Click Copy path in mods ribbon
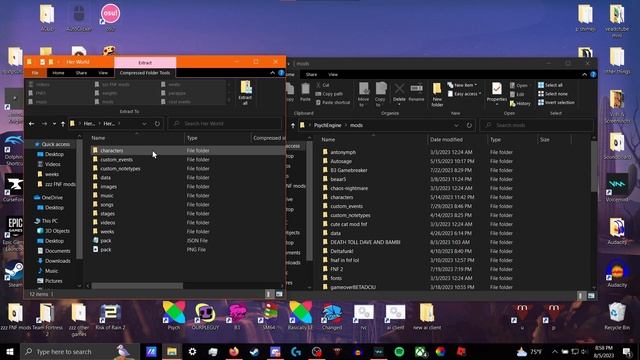Viewport: 640px width, 360px height. click(x=329, y=94)
